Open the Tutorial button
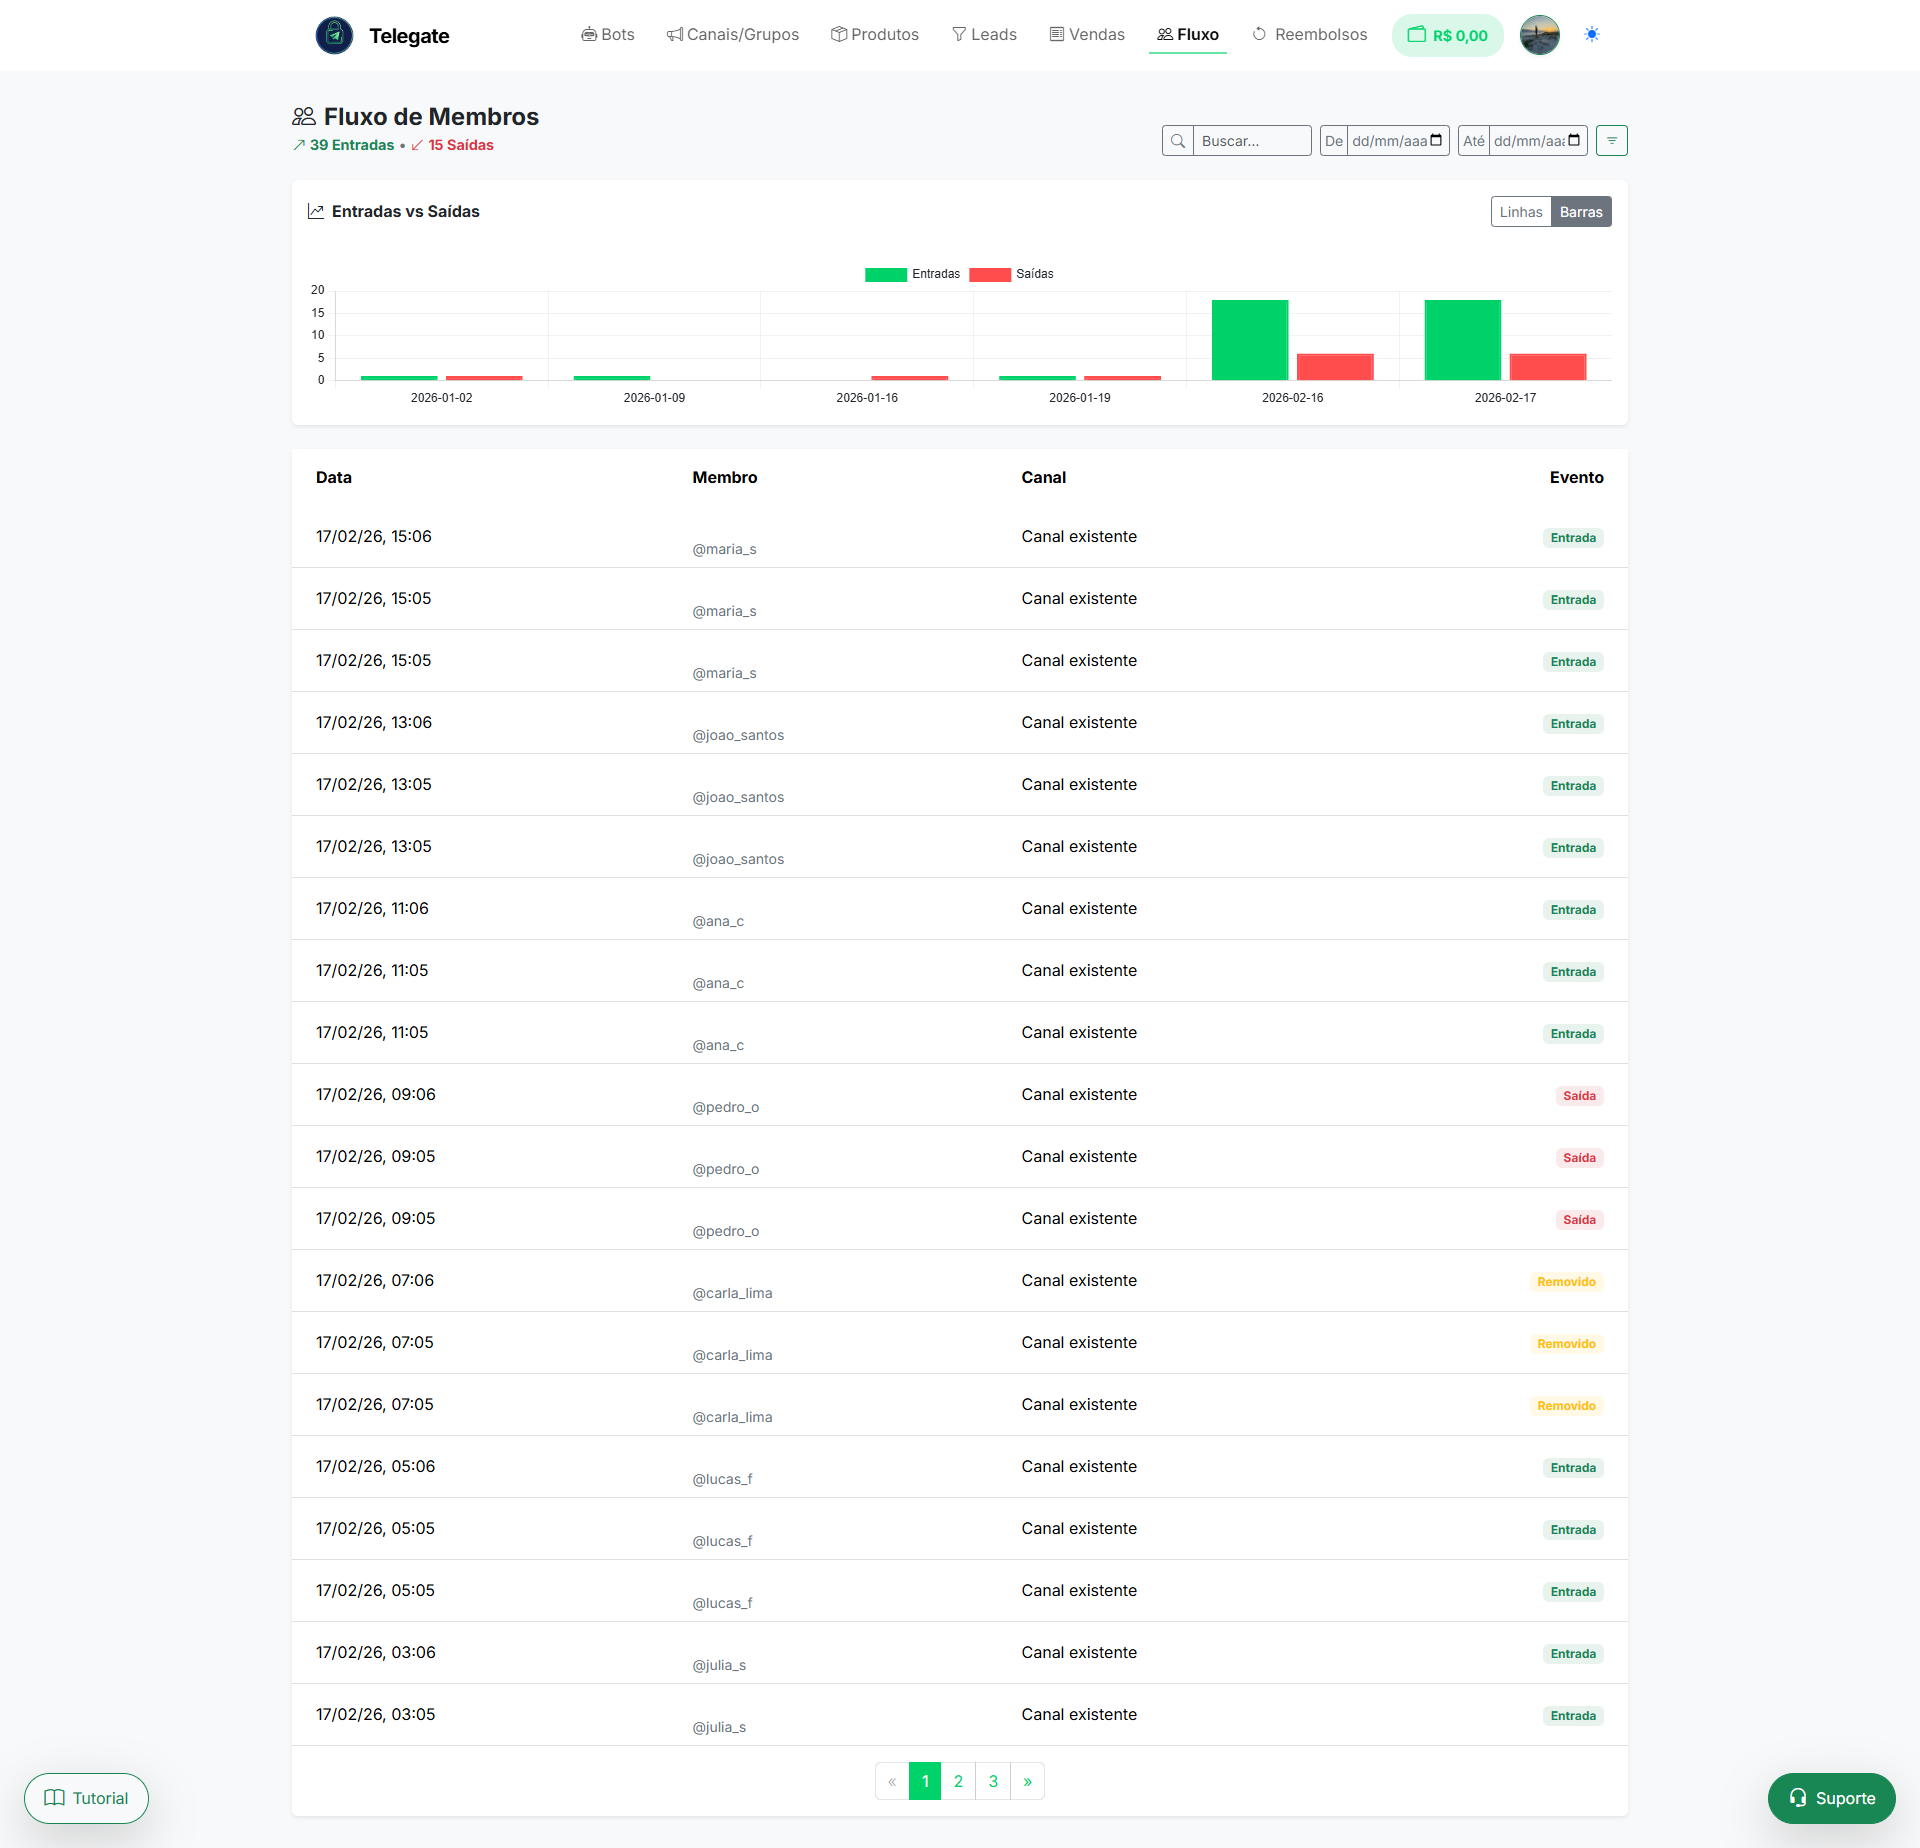 point(86,1798)
